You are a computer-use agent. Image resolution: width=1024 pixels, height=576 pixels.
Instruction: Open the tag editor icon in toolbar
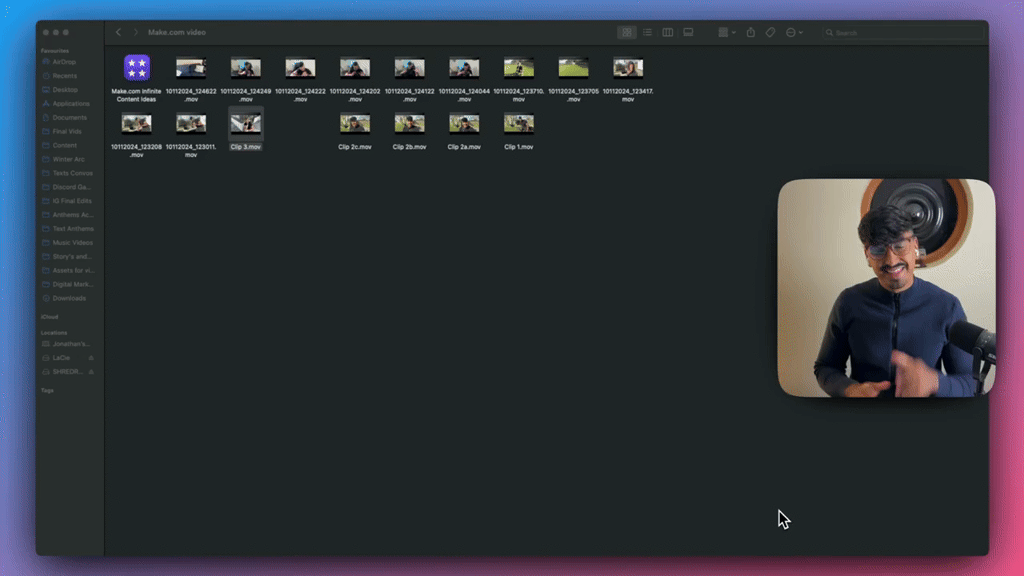click(770, 32)
